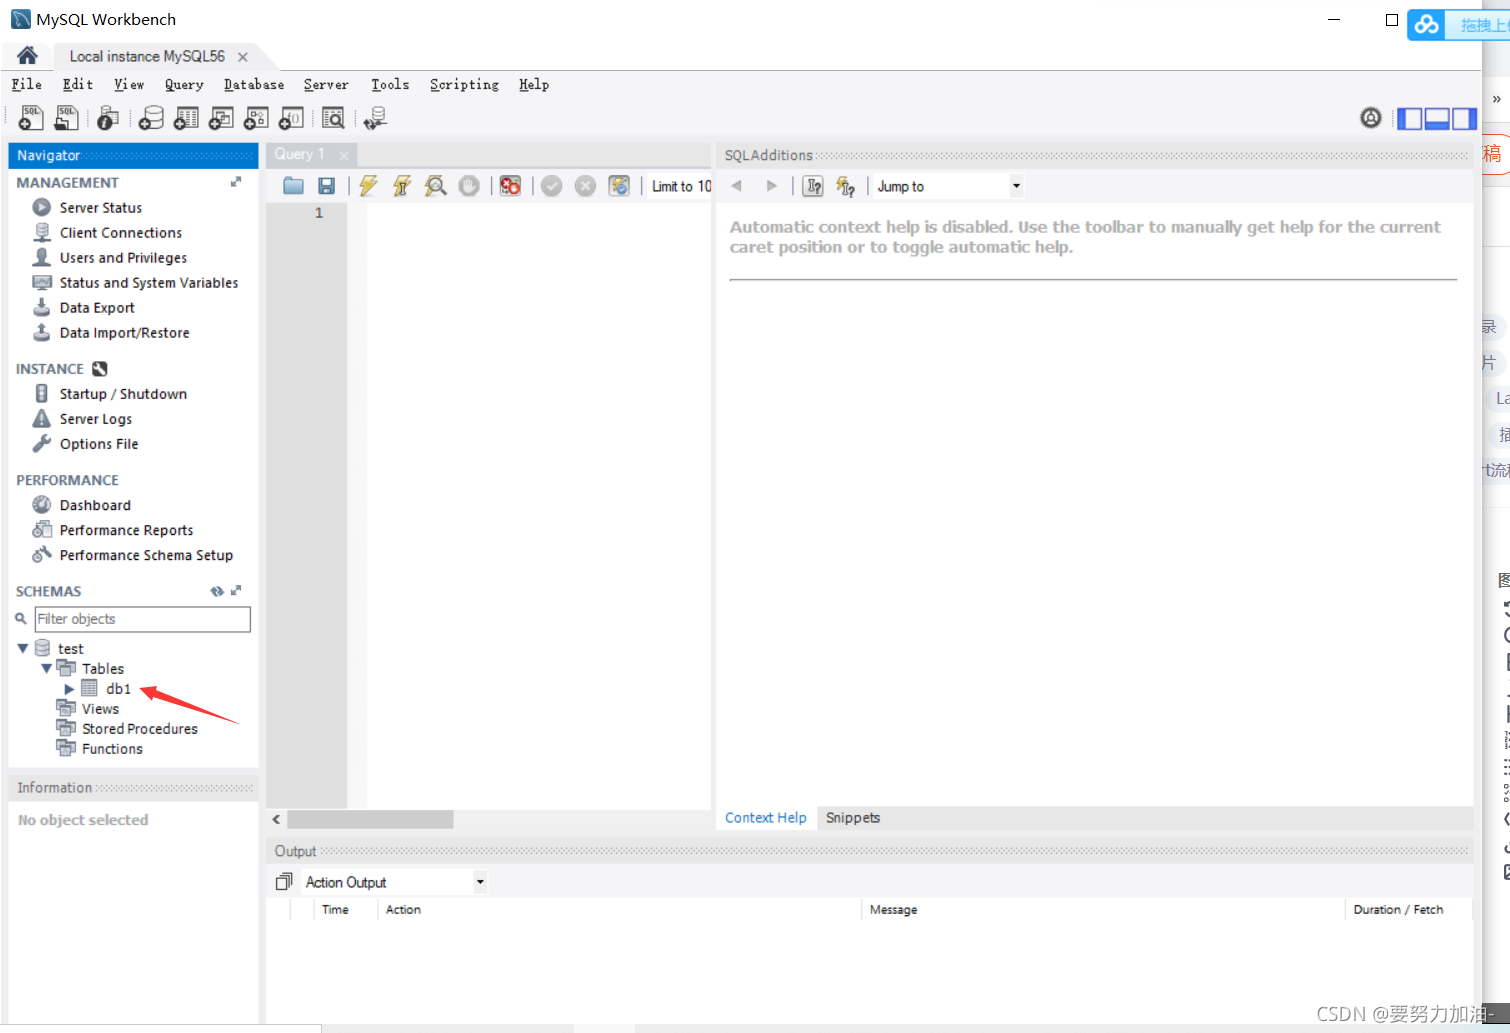Open Users and Privileges
Viewport: 1510px width, 1033px height.
(123, 258)
